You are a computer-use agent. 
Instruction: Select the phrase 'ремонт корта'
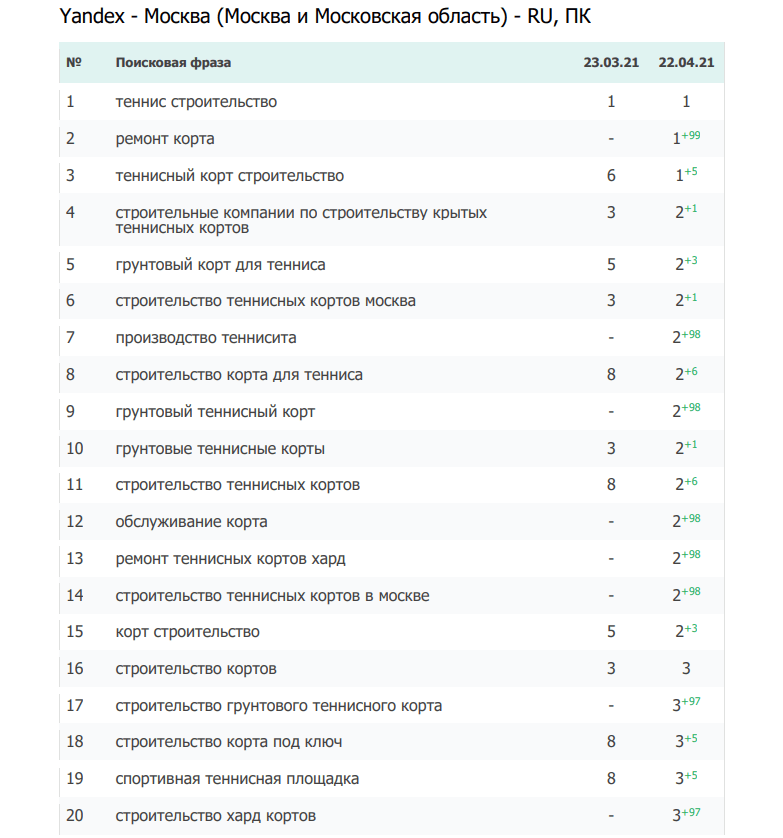pos(165,139)
